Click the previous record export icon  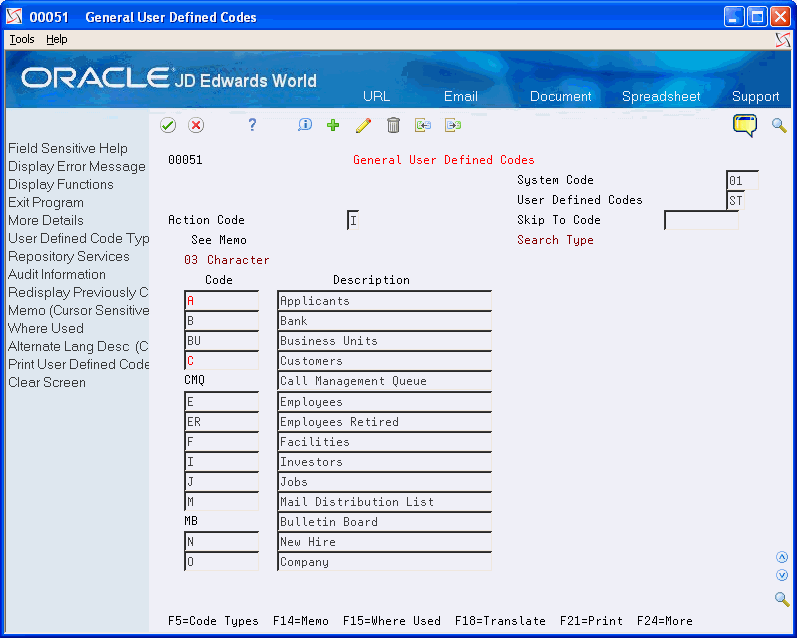click(423, 125)
